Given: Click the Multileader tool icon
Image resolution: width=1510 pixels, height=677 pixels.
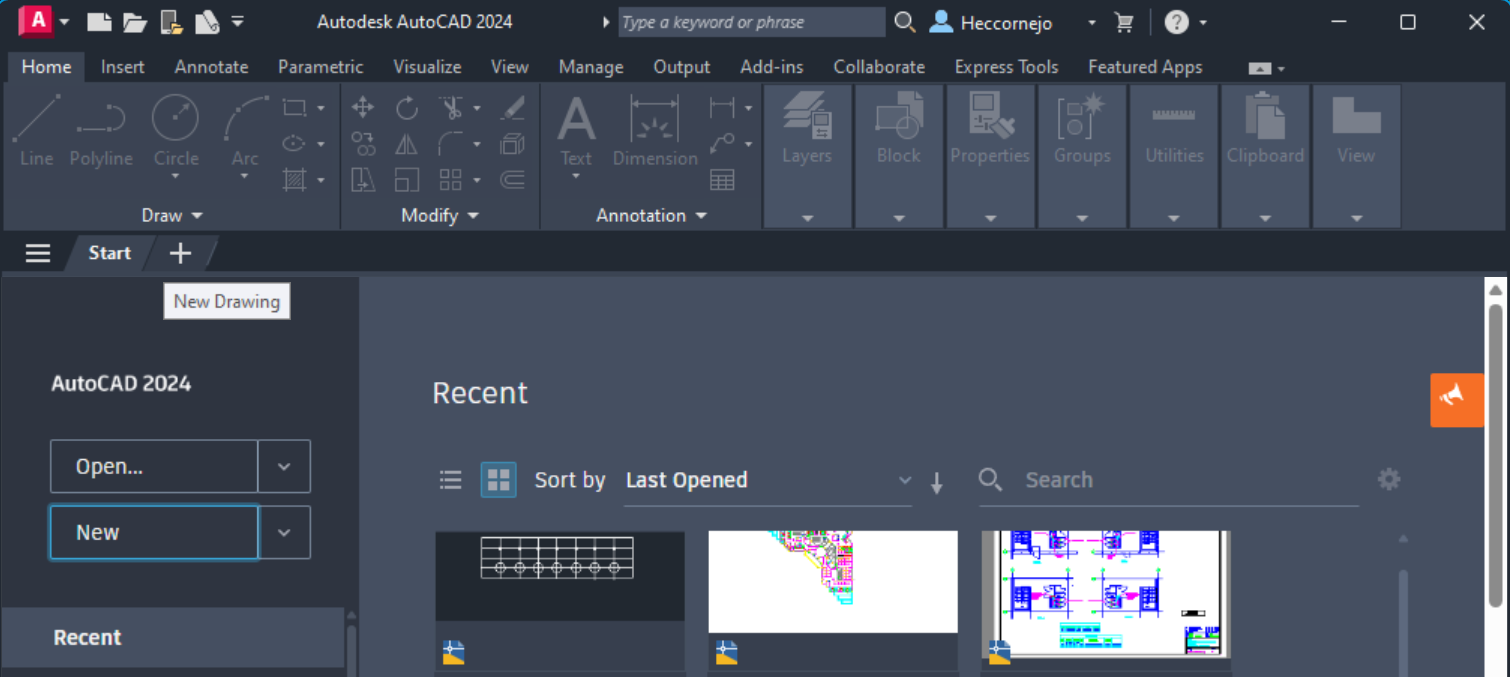Looking at the screenshot, I should (x=722, y=144).
